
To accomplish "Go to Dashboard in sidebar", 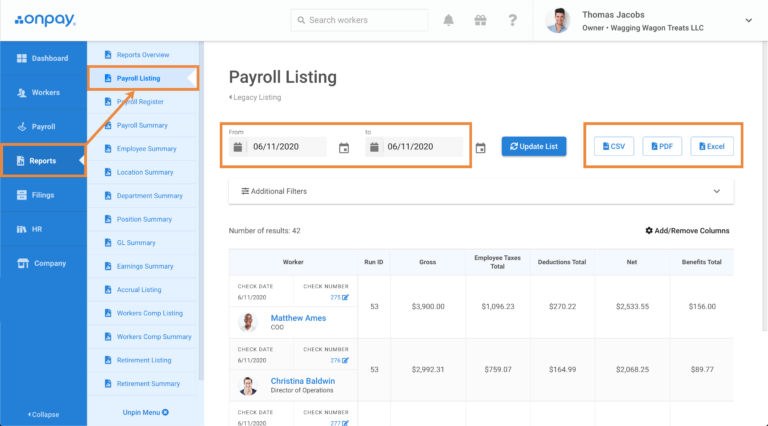I will point(44,58).
